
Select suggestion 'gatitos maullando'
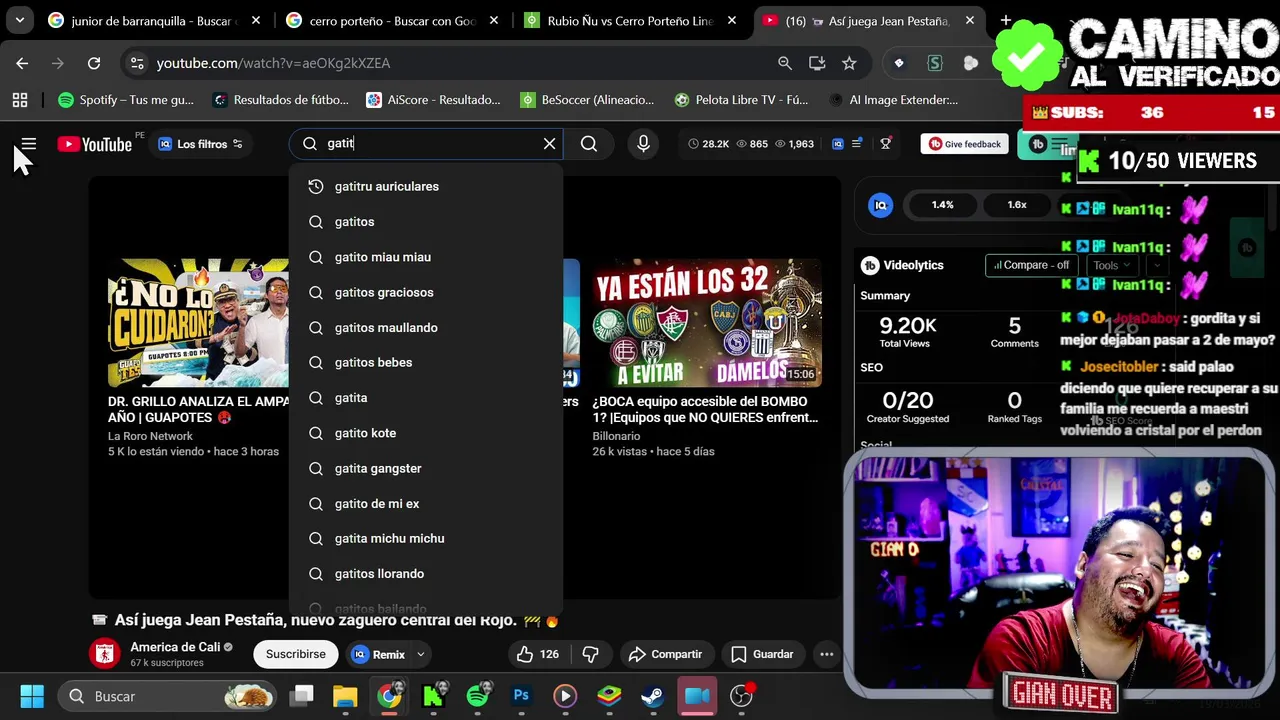[426, 328]
